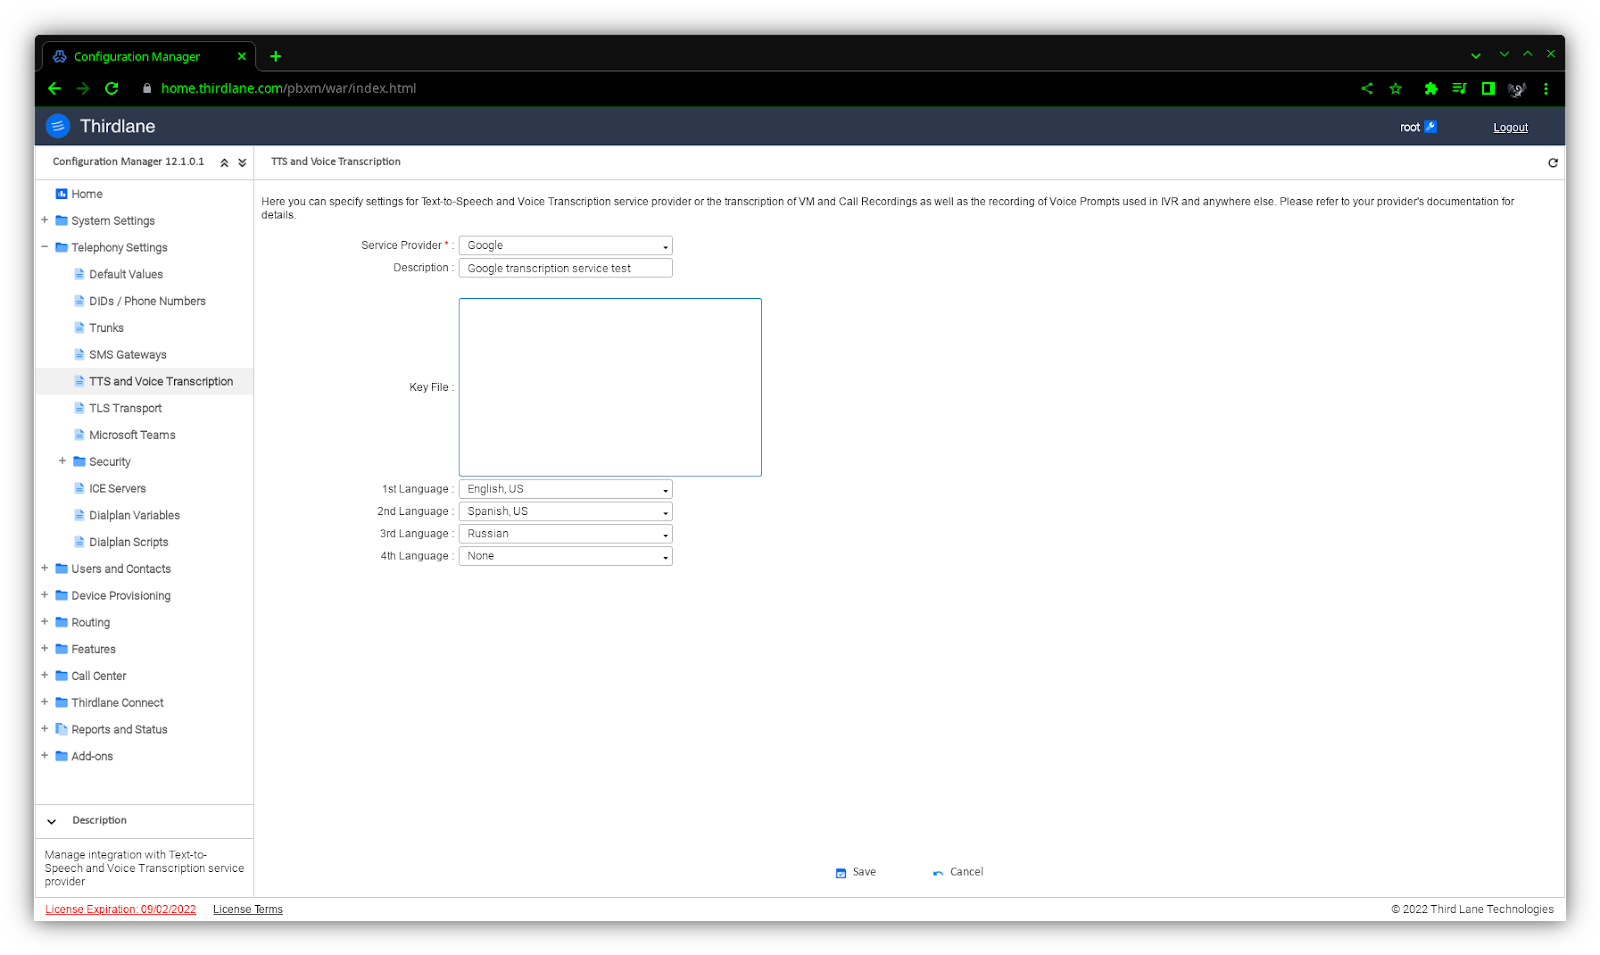Open Default Values in the tree

coord(126,274)
